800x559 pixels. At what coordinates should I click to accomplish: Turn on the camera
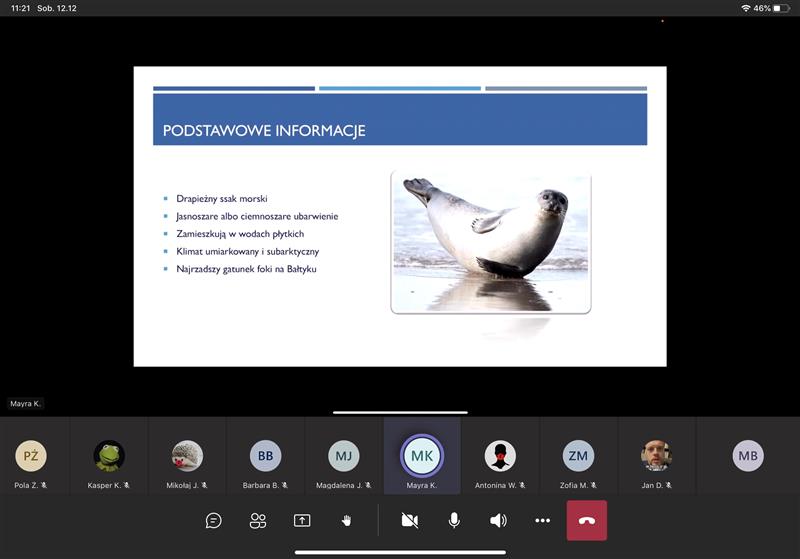[409, 520]
